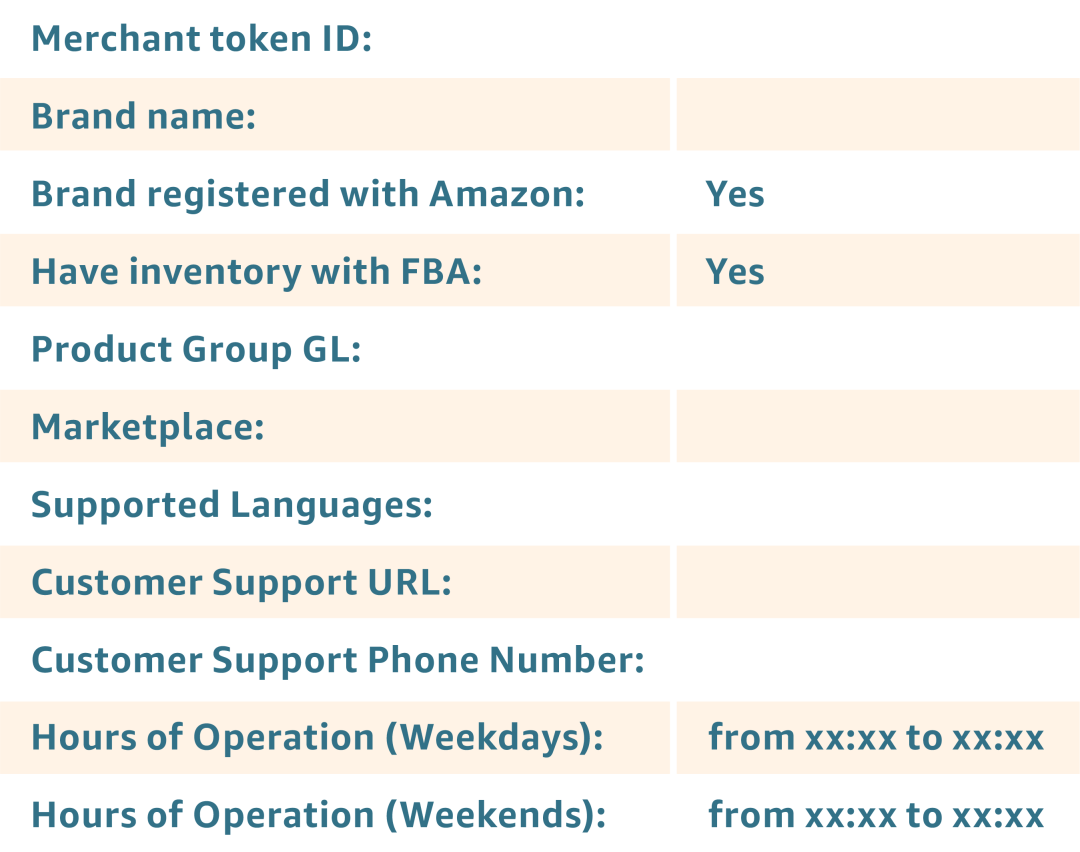Click the Customer Support Phone Number label
Screen dimensions: 1080x852
click(x=338, y=660)
